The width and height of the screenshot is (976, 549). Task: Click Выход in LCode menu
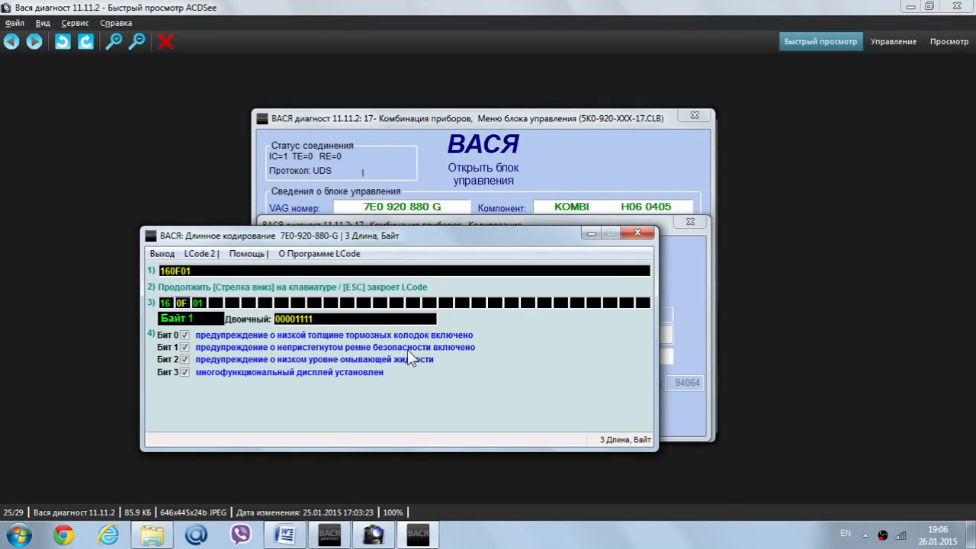tap(162, 254)
